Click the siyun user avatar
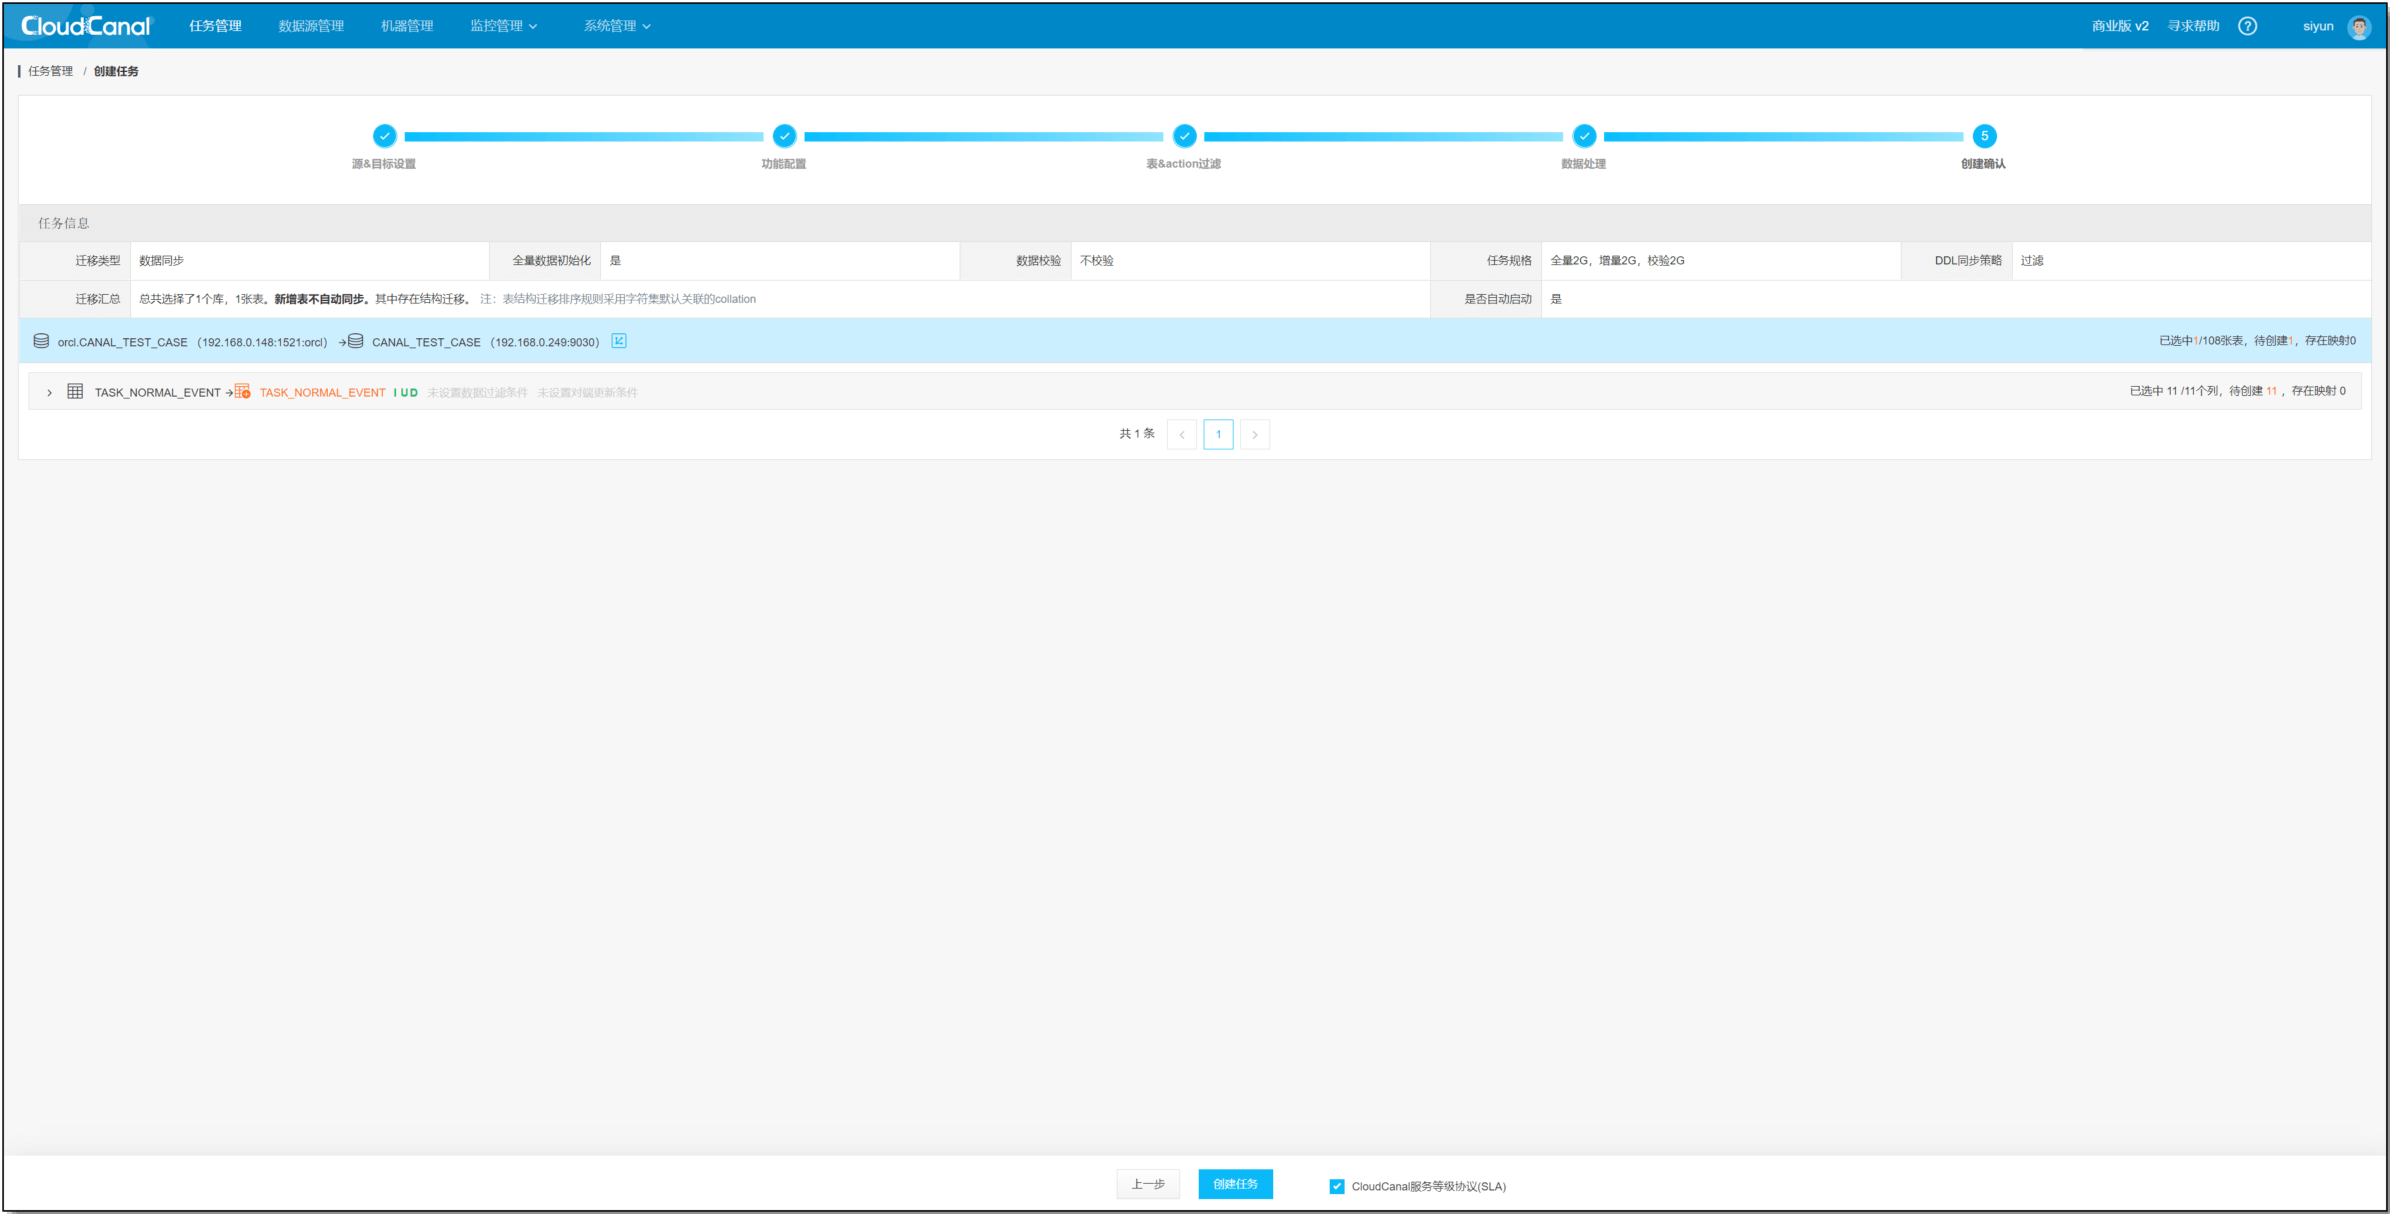This screenshot has width=2390, height=1214. pyautogui.click(x=2359, y=27)
